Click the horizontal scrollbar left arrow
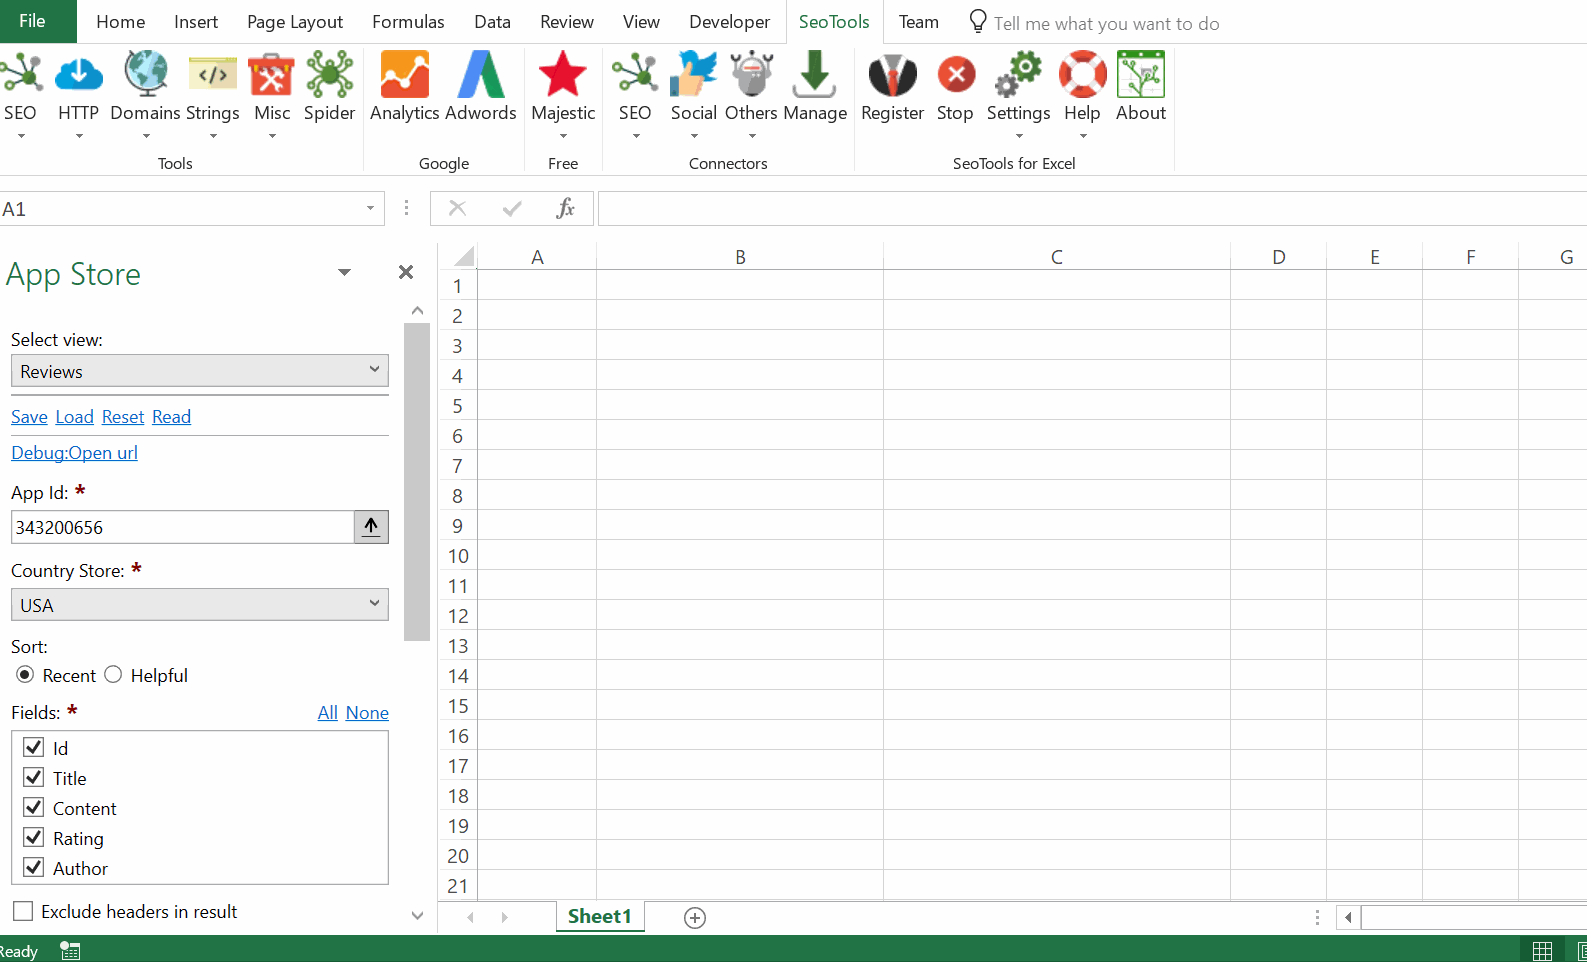1587x962 pixels. coord(1348,917)
